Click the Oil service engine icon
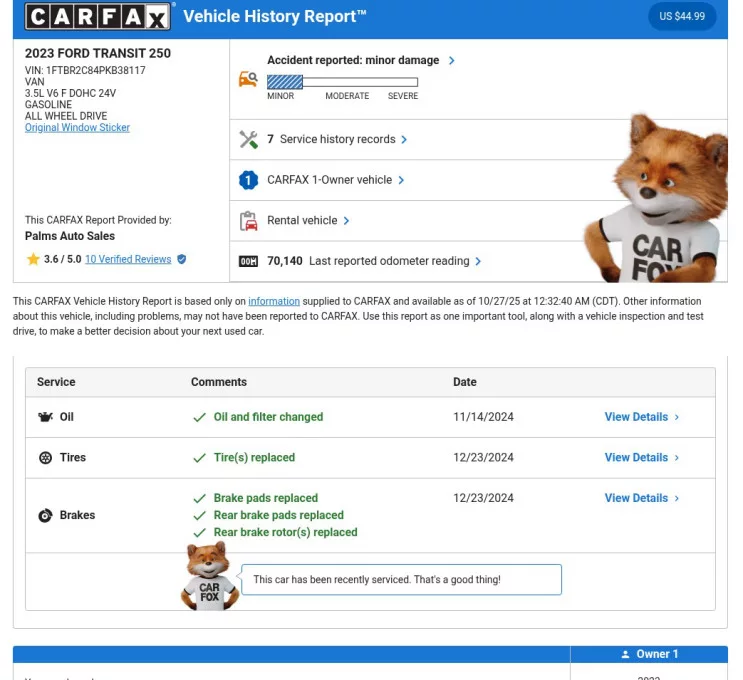743x680 pixels. pyautogui.click(x=45, y=417)
